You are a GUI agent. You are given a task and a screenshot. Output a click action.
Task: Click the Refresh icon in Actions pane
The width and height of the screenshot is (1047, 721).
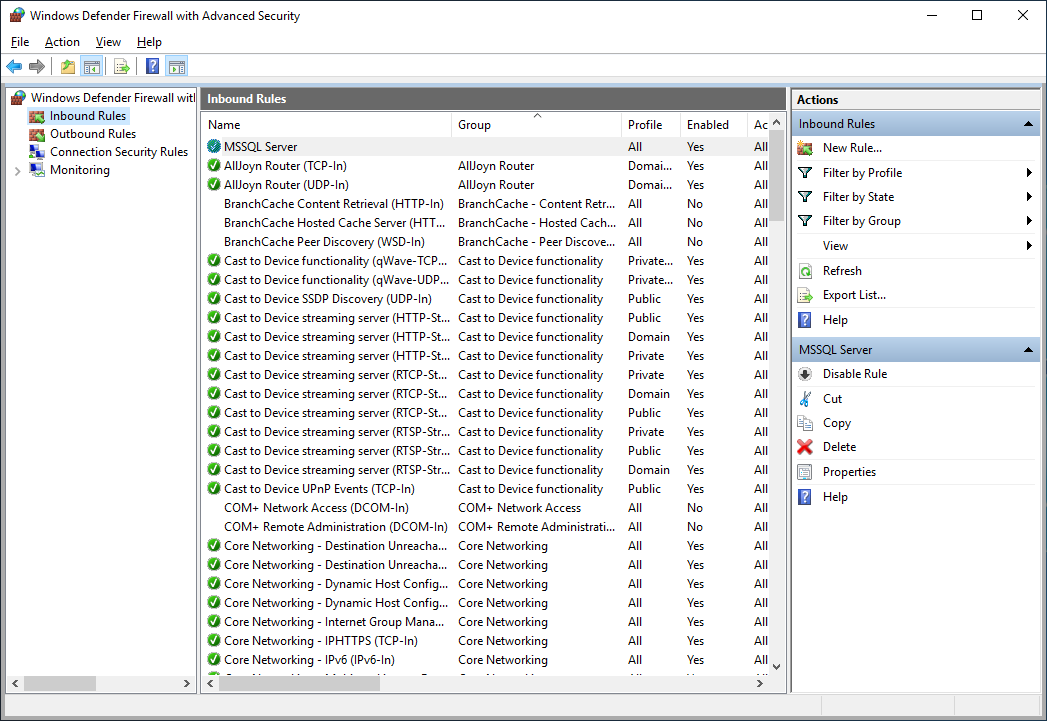pos(805,271)
